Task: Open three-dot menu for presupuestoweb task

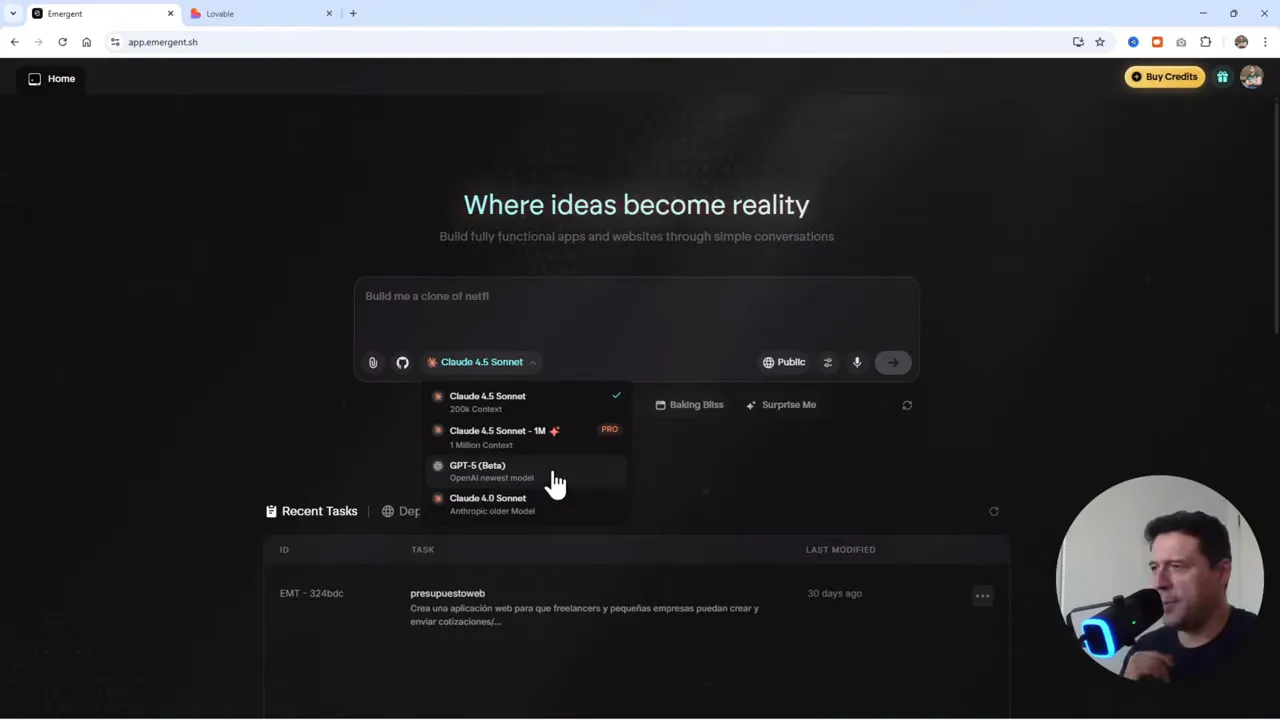Action: tap(982, 596)
